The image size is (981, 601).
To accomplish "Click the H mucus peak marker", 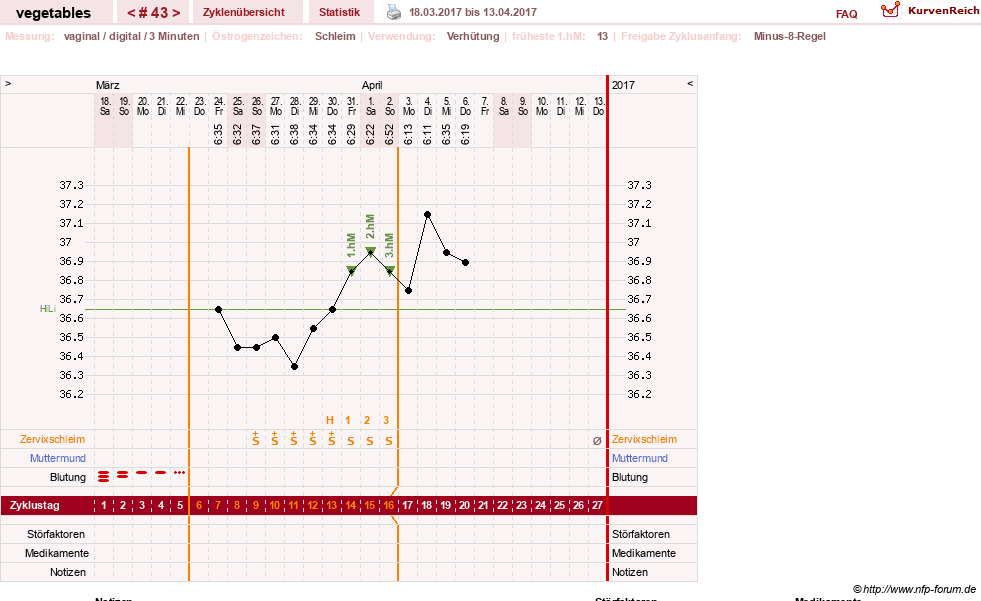I will point(330,420).
